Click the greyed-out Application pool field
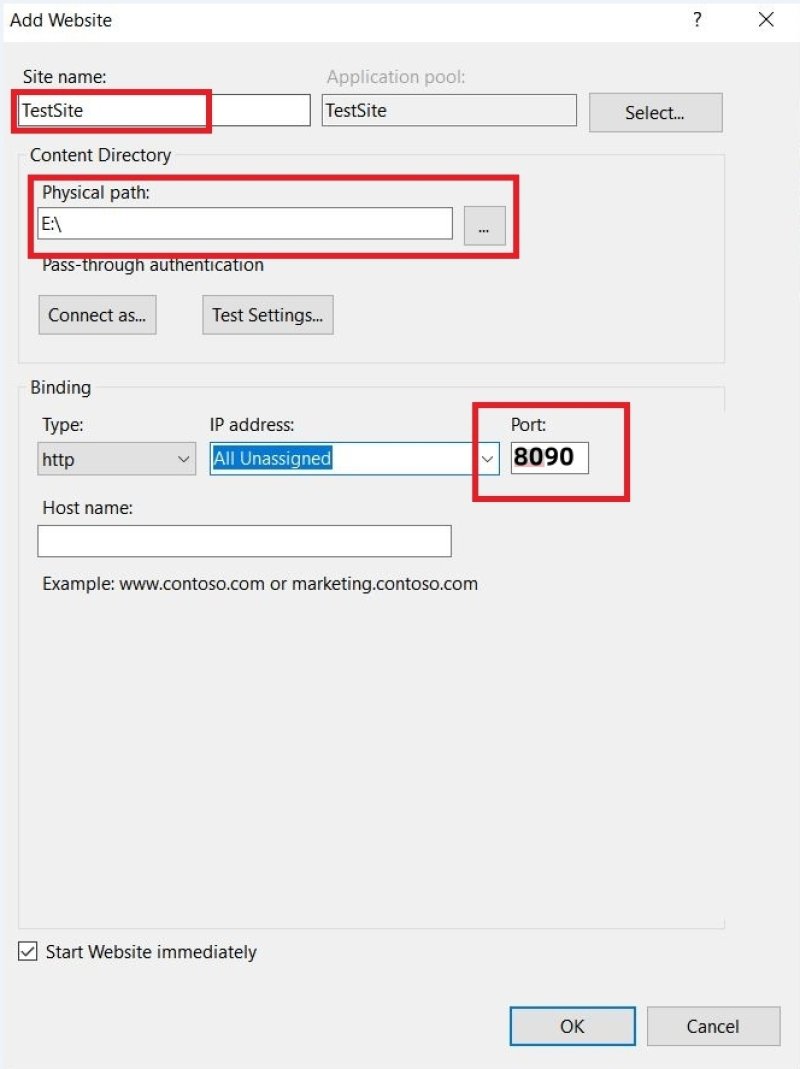The height and width of the screenshot is (1069, 800). [449, 111]
